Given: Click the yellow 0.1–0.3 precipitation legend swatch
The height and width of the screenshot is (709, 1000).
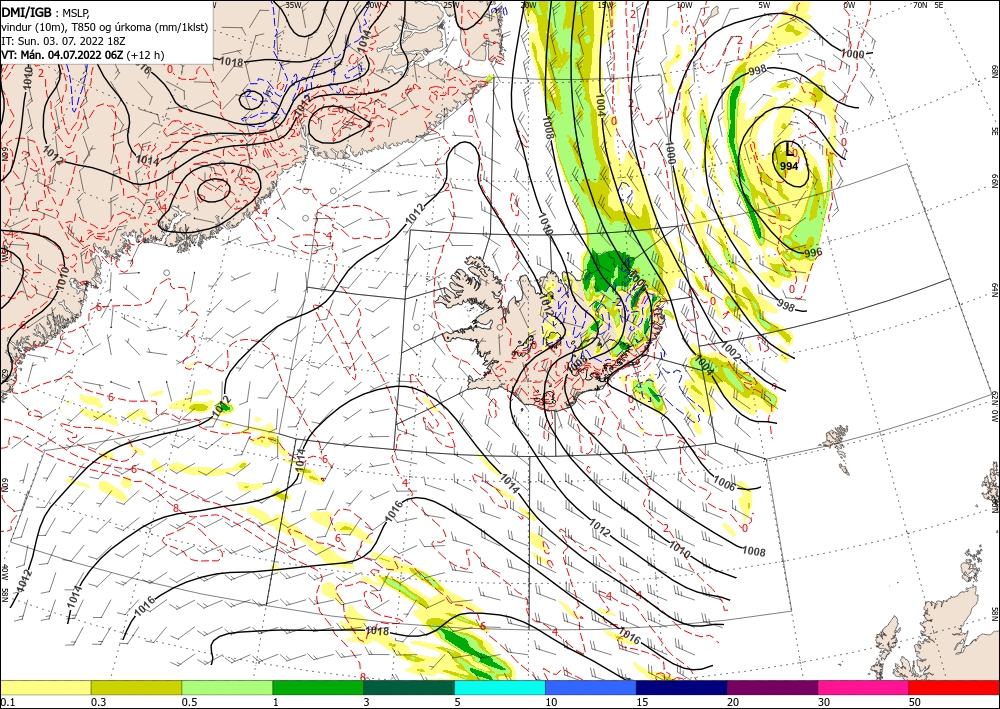Looking at the screenshot, I should (x=45, y=687).
